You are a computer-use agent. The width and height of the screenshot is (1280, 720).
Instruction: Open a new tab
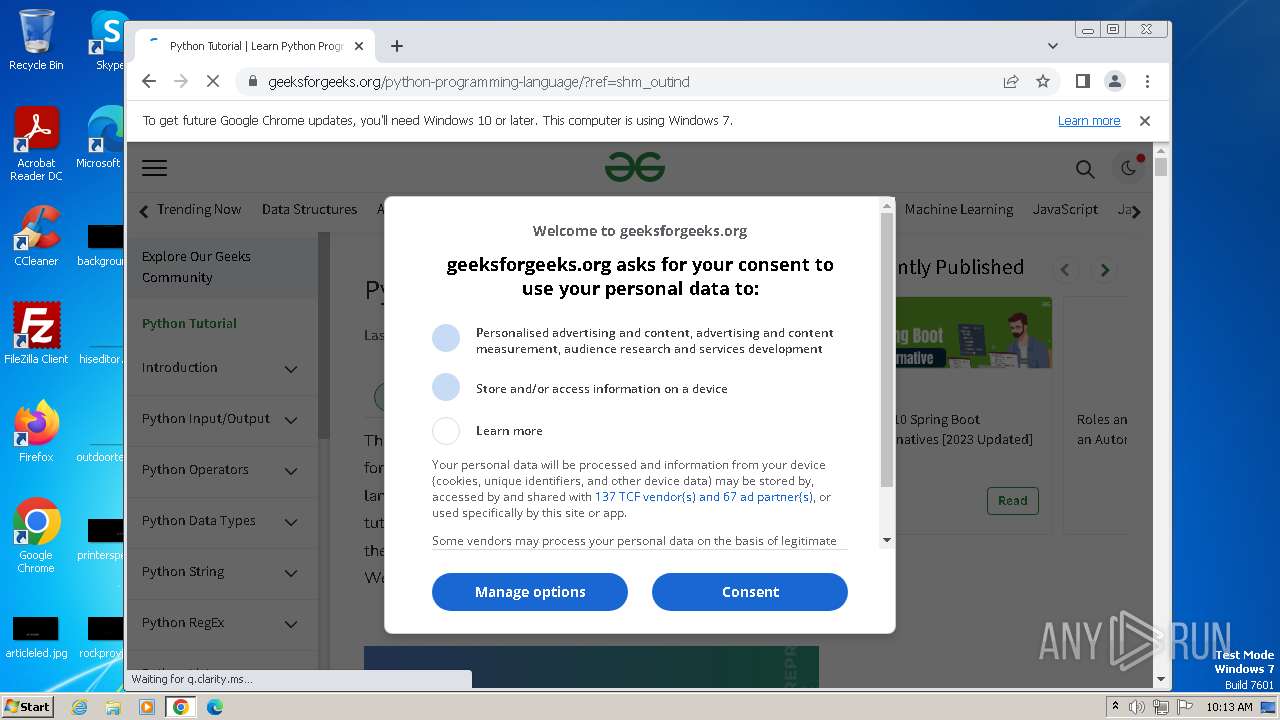point(397,46)
